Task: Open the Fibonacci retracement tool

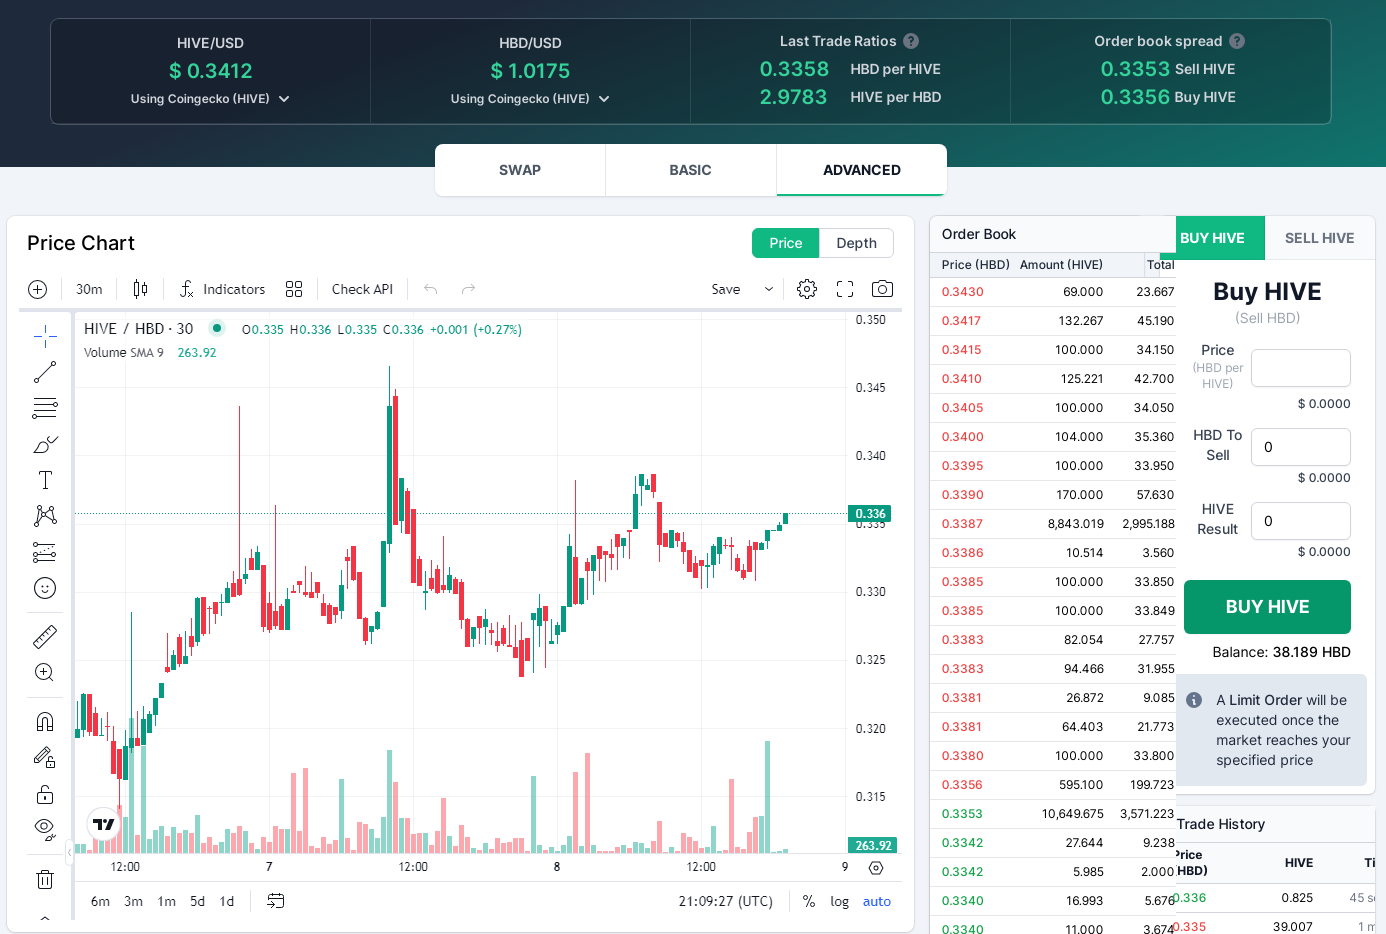Action: point(45,408)
